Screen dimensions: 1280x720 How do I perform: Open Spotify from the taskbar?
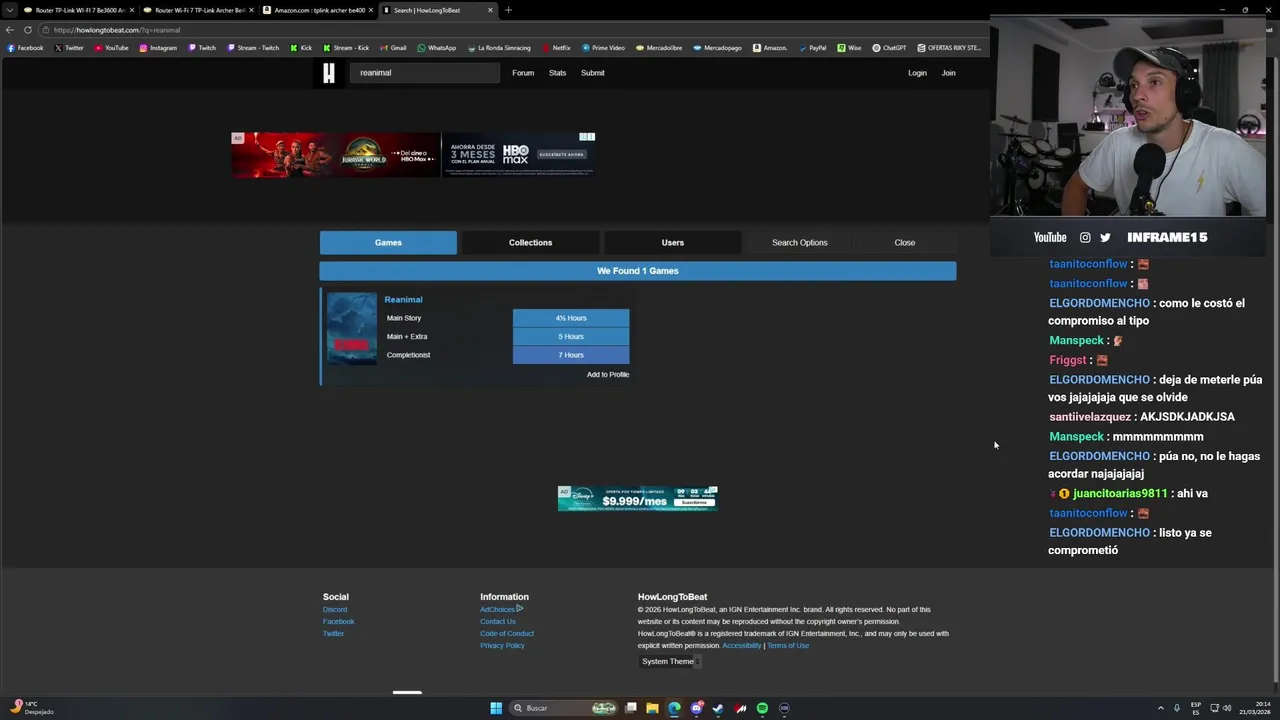[x=762, y=708]
